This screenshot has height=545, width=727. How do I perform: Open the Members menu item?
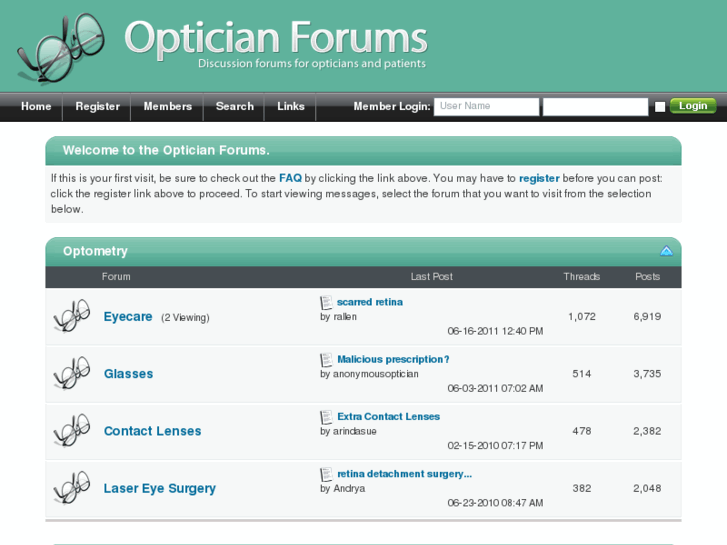[167, 106]
